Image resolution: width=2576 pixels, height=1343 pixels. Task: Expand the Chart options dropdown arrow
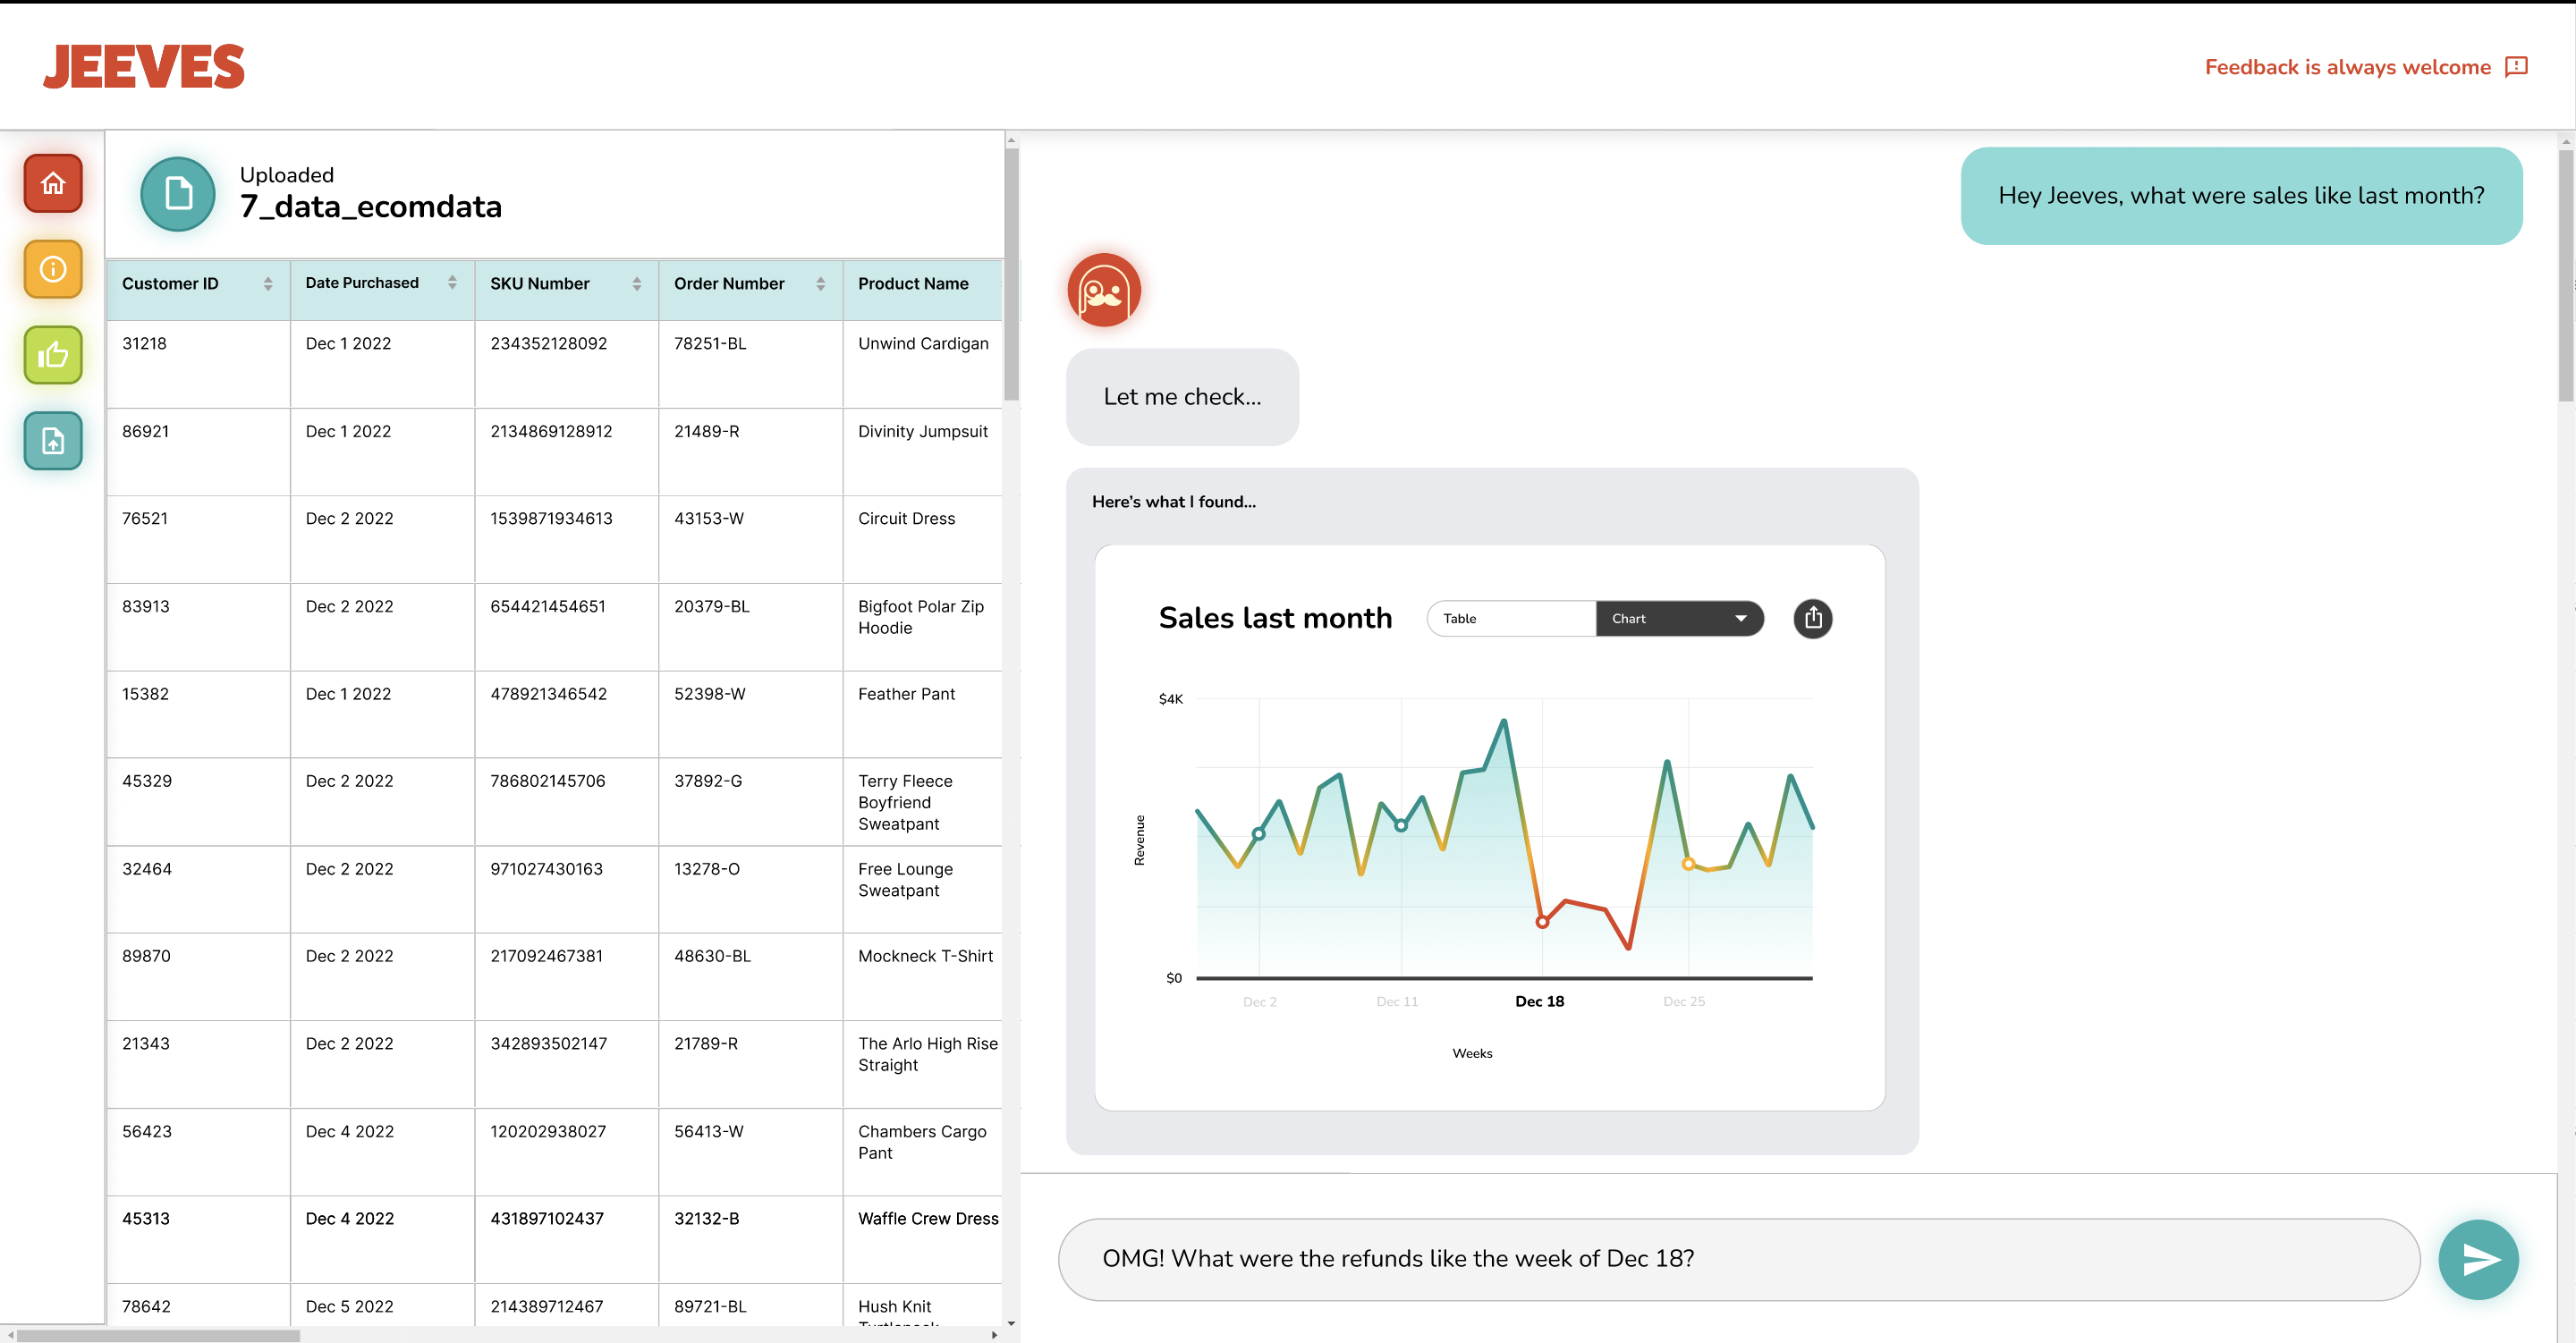click(x=1741, y=618)
